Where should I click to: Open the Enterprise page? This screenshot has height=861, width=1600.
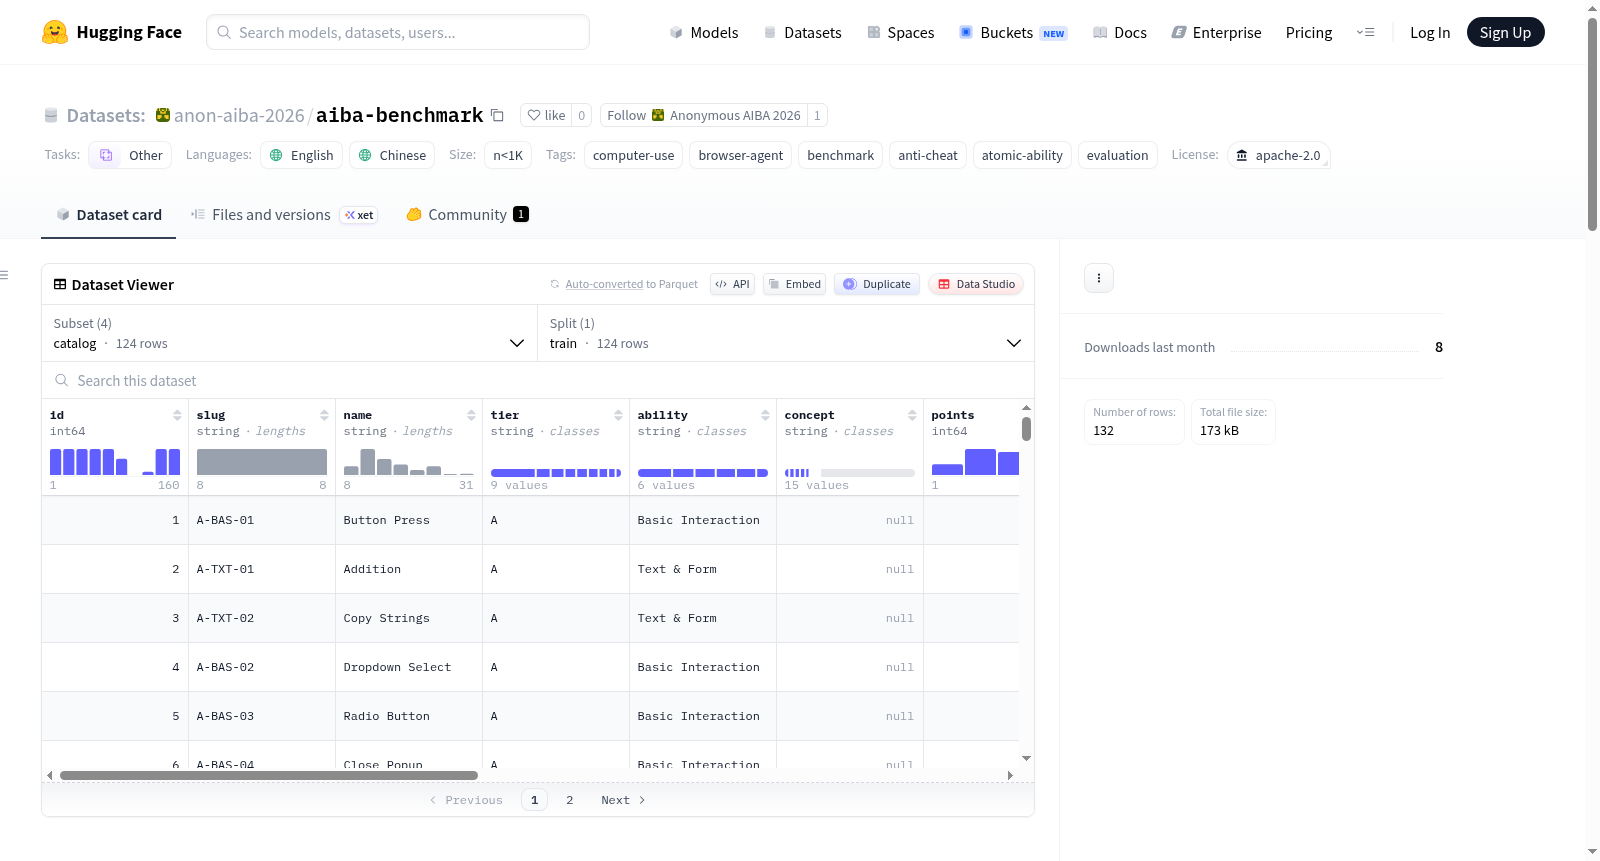point(1216,32)
